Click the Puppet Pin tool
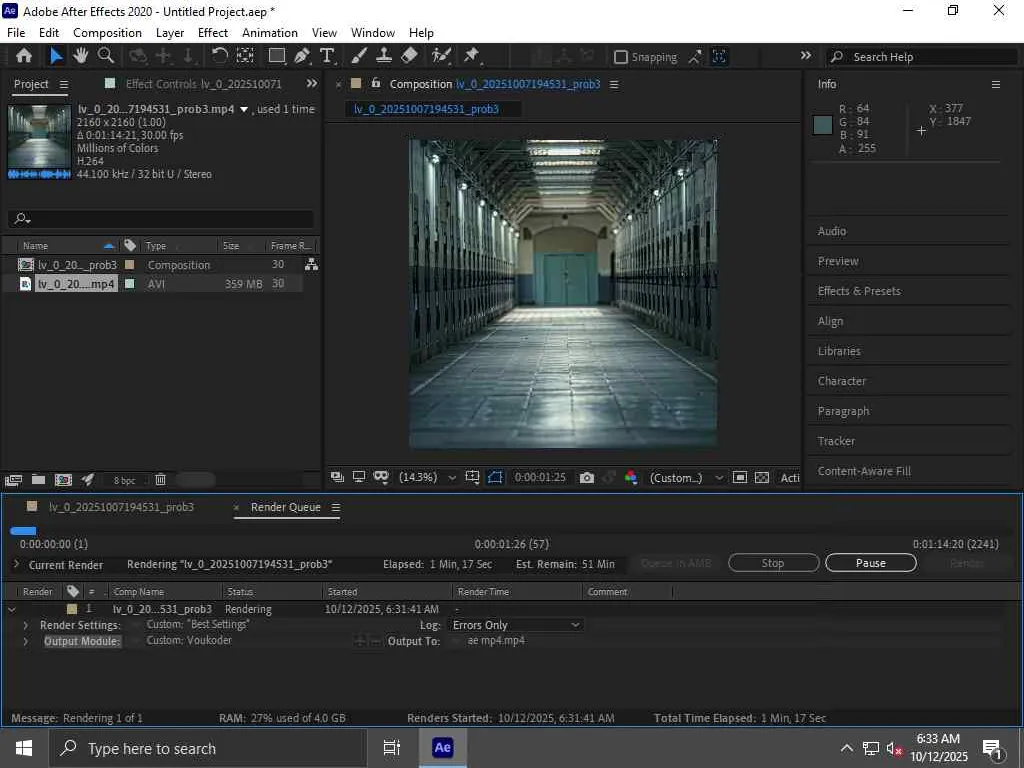Screen dimensions: 1024x768 click(x=472, y=56)
